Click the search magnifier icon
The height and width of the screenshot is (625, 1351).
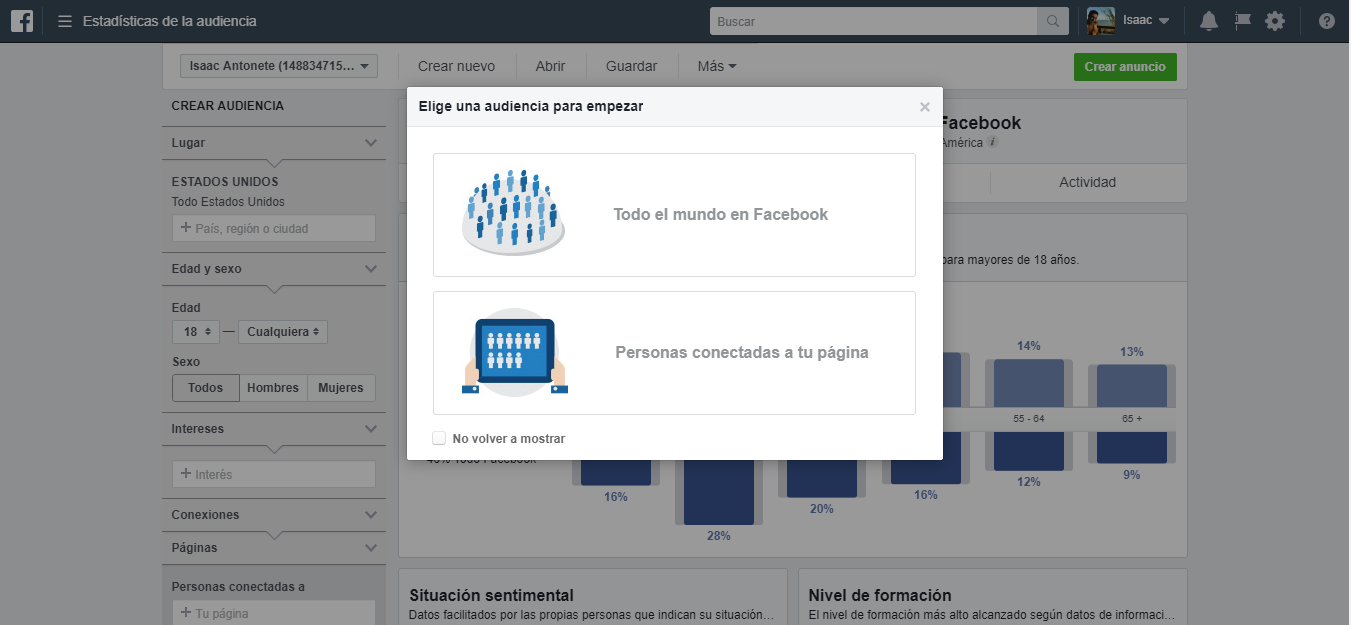tap(1052, 21)
